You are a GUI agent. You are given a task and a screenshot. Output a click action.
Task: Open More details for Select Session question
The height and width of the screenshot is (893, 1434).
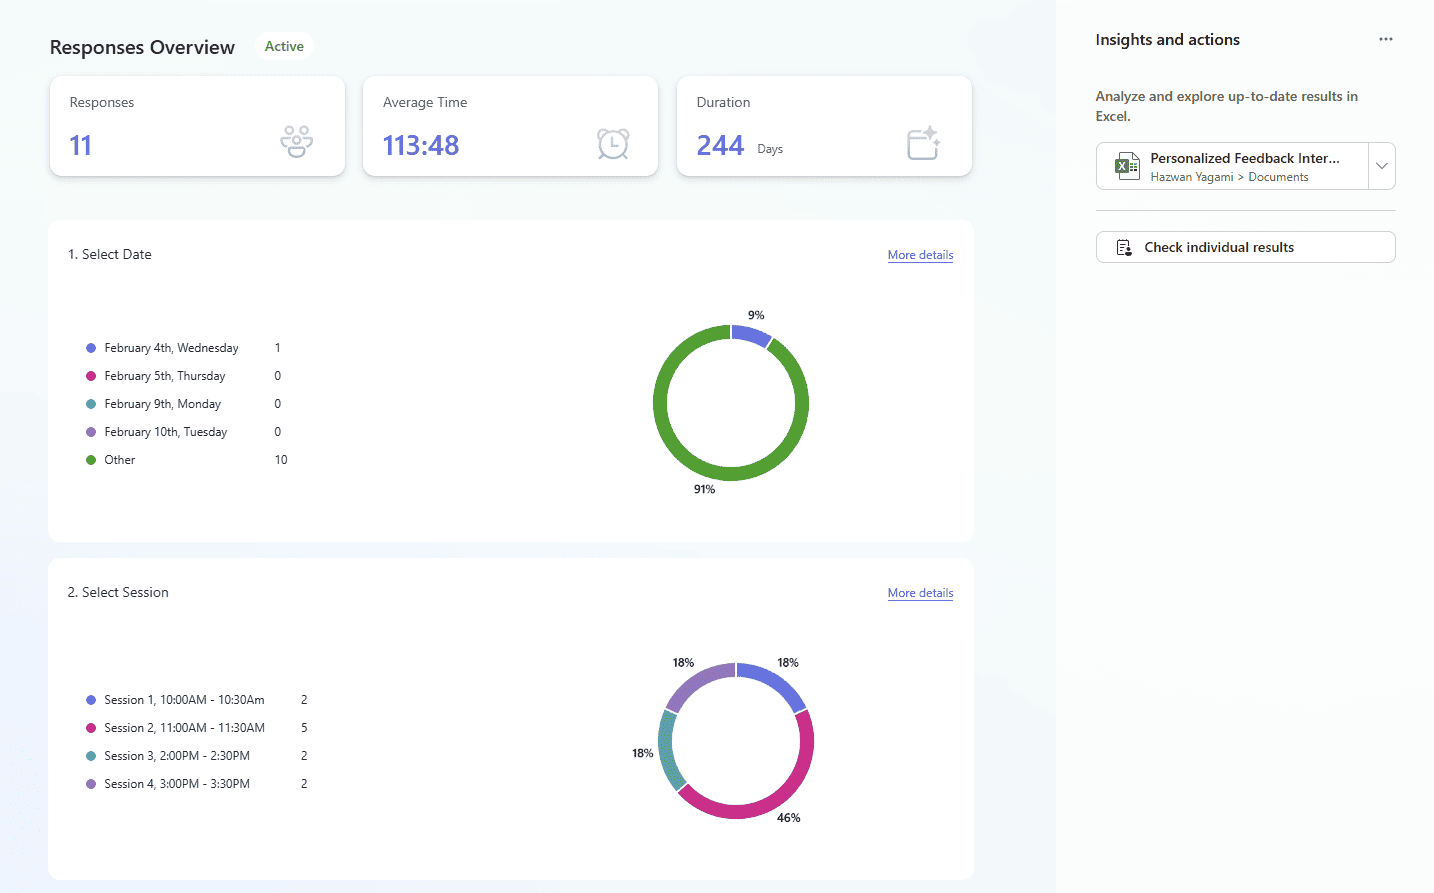pyautogui.click(x=920, y=593)
